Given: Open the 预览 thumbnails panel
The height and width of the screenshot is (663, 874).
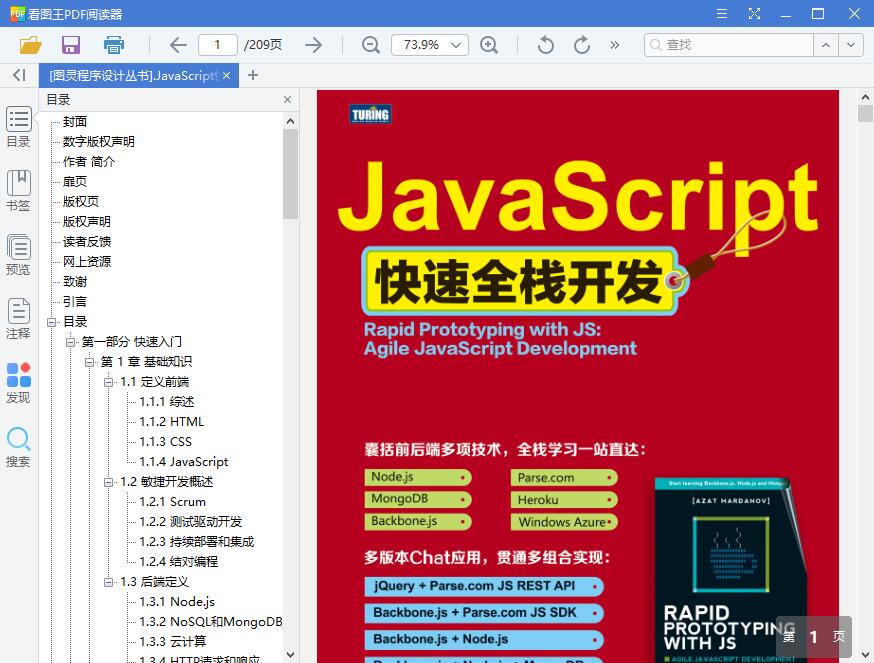Looking at the screenshot, I should click(x=18, y=254).
